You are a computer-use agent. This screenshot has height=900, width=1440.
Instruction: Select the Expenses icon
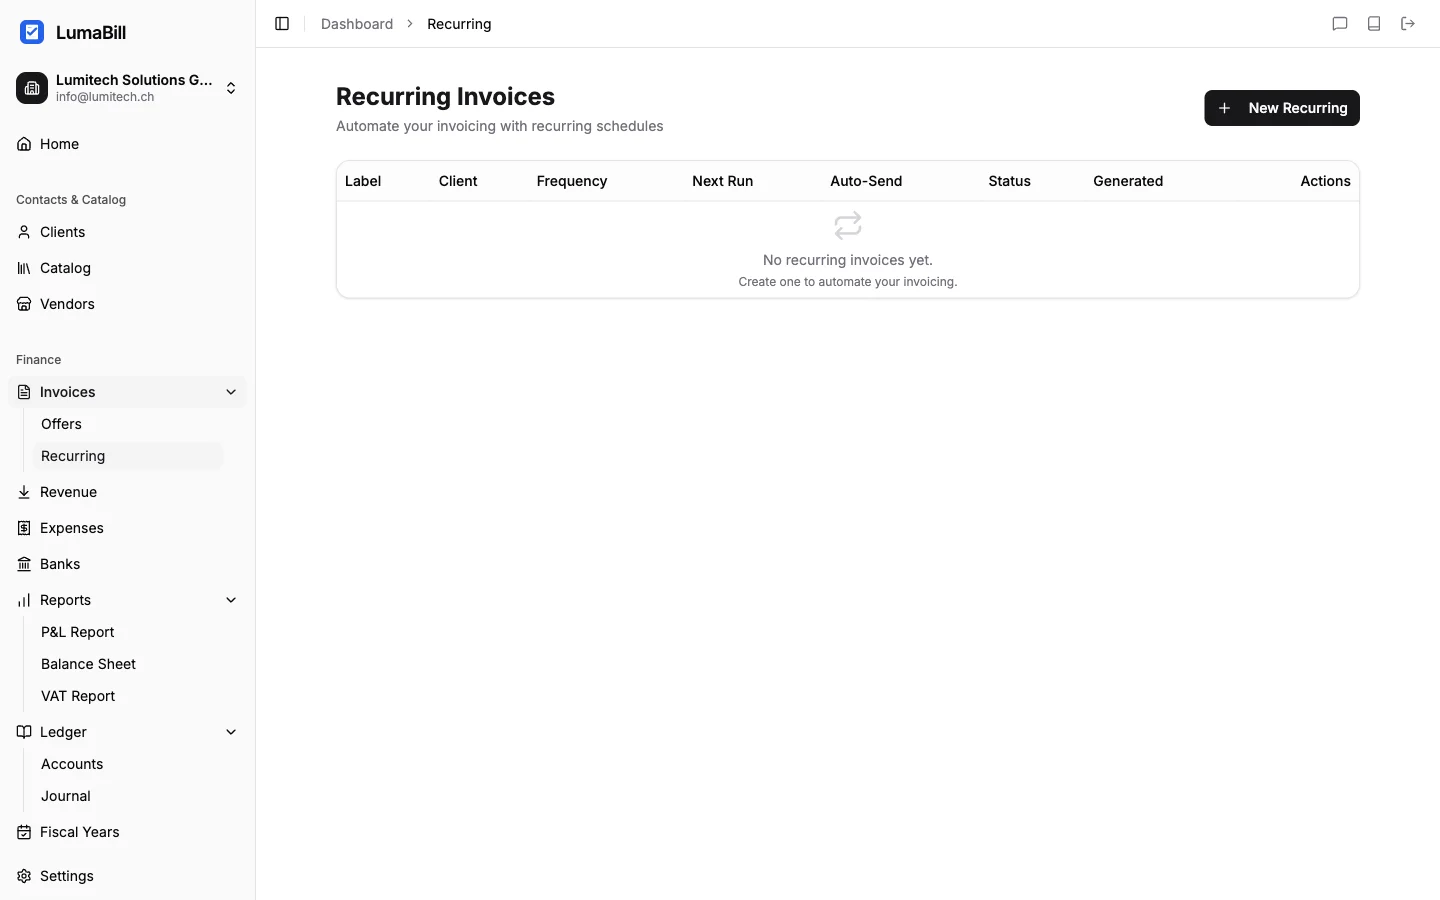pos(23,528)
